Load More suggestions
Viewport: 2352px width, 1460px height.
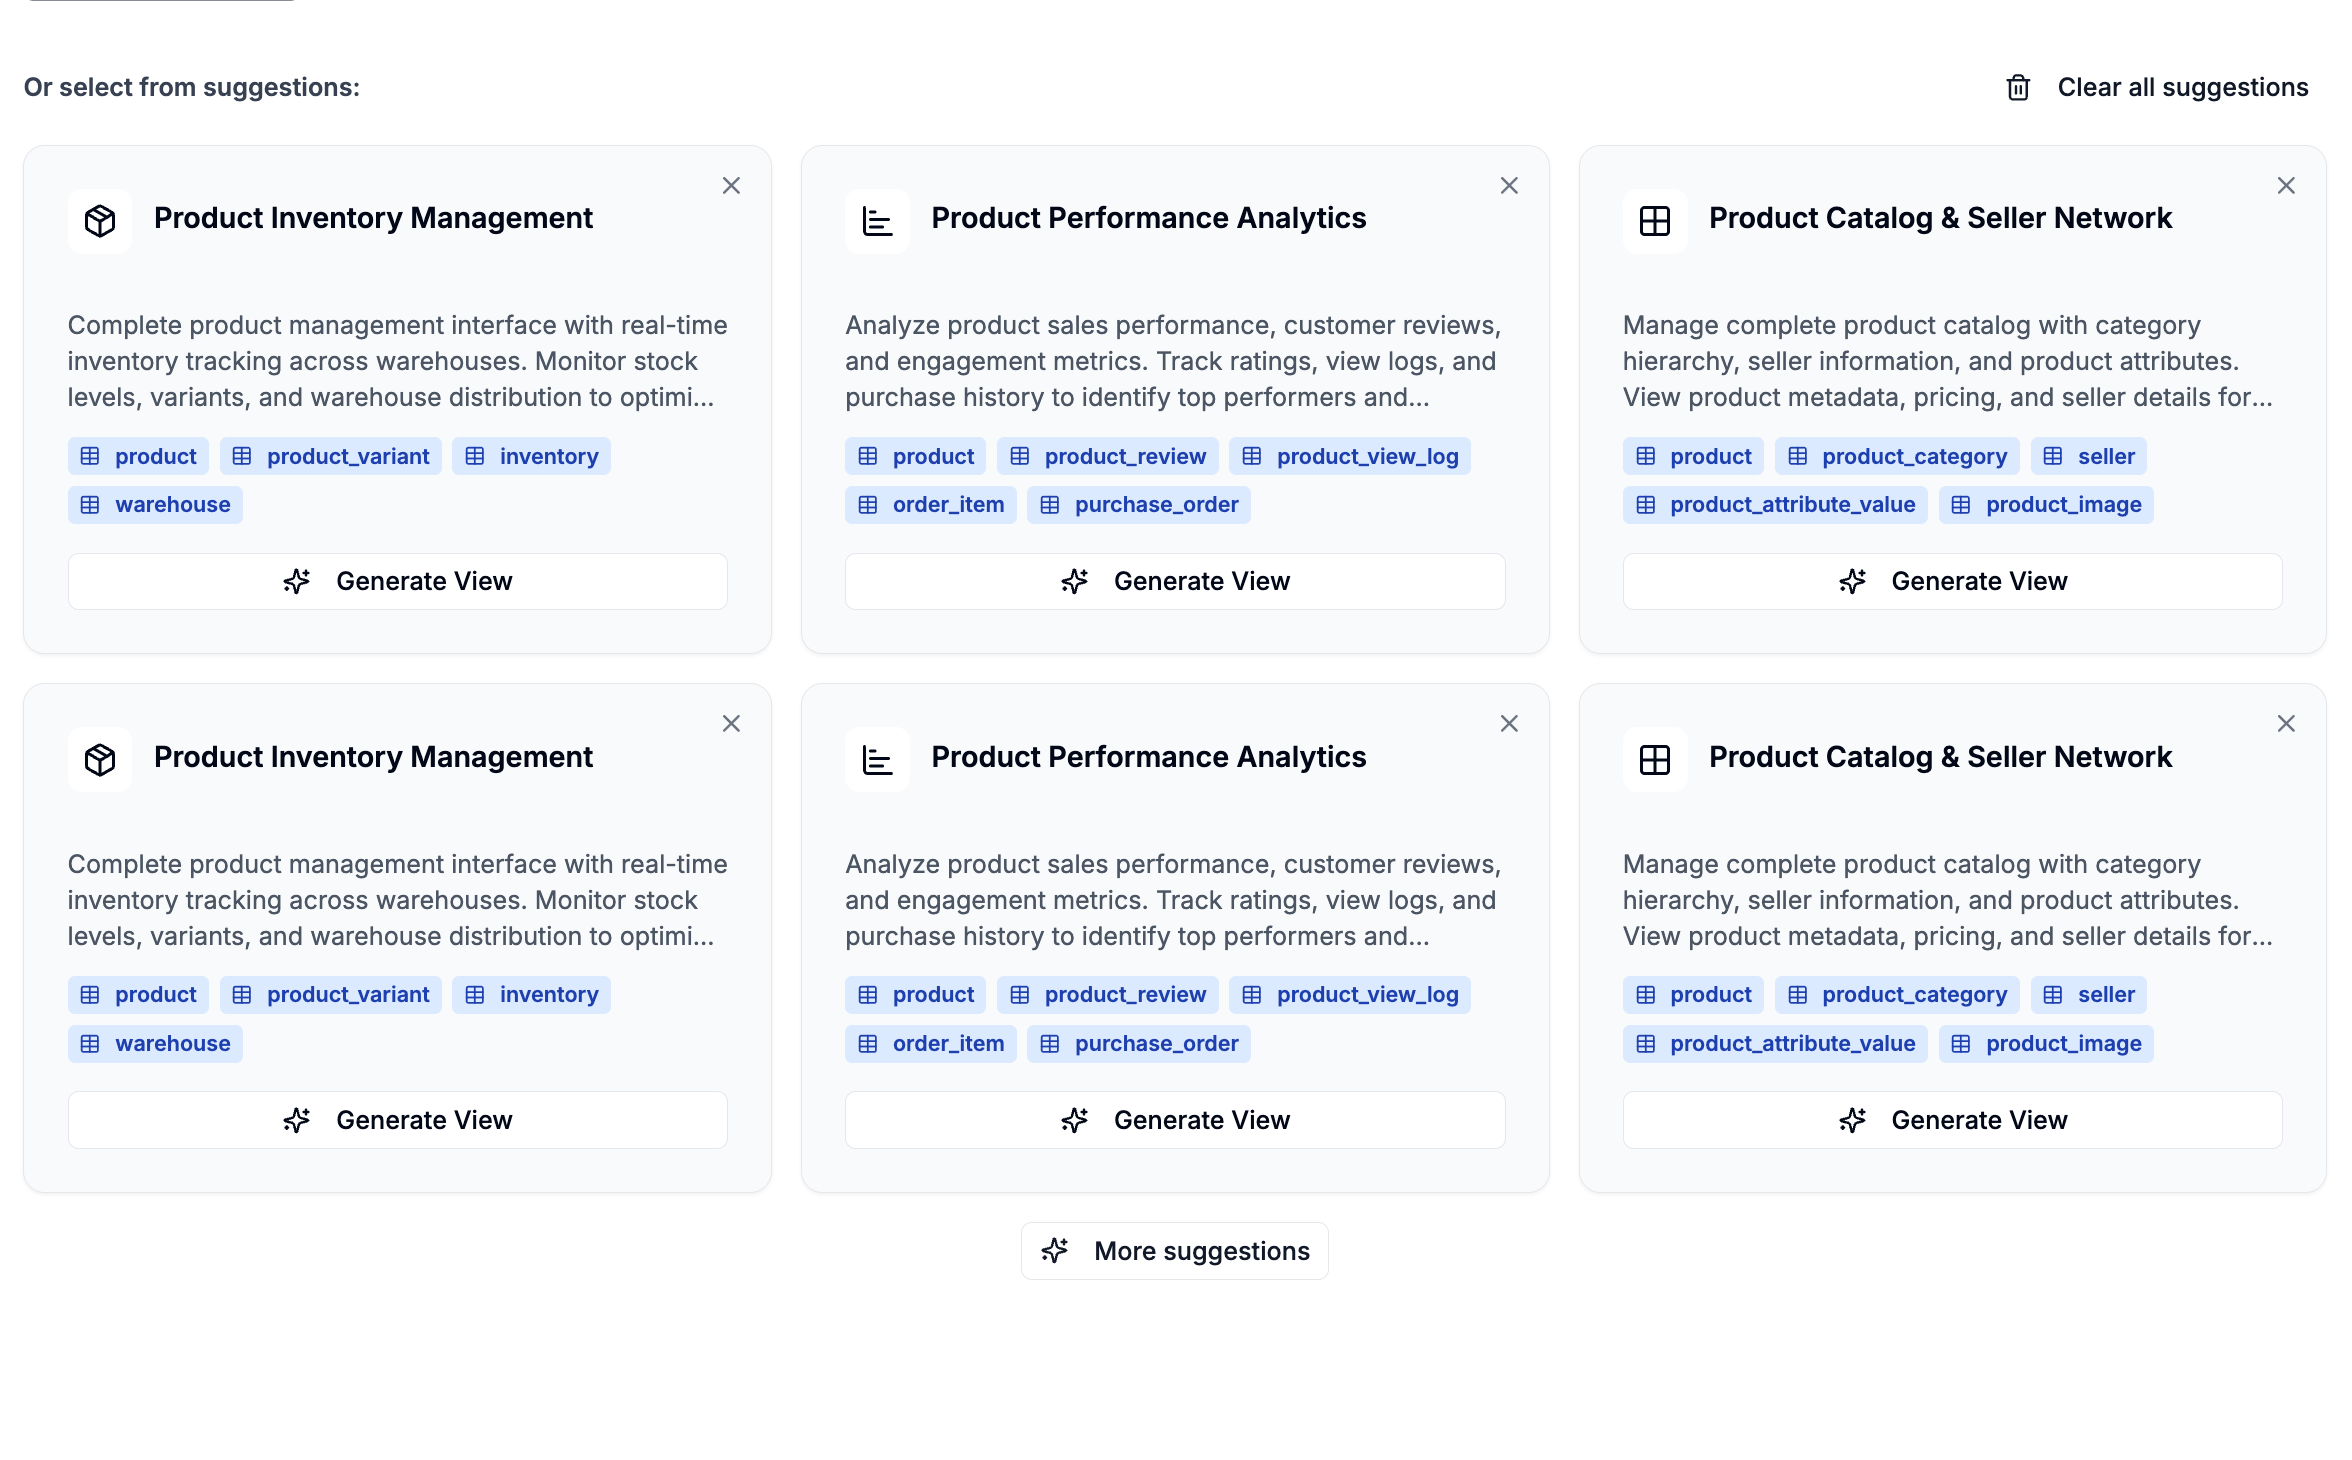pos(1175,1250)
